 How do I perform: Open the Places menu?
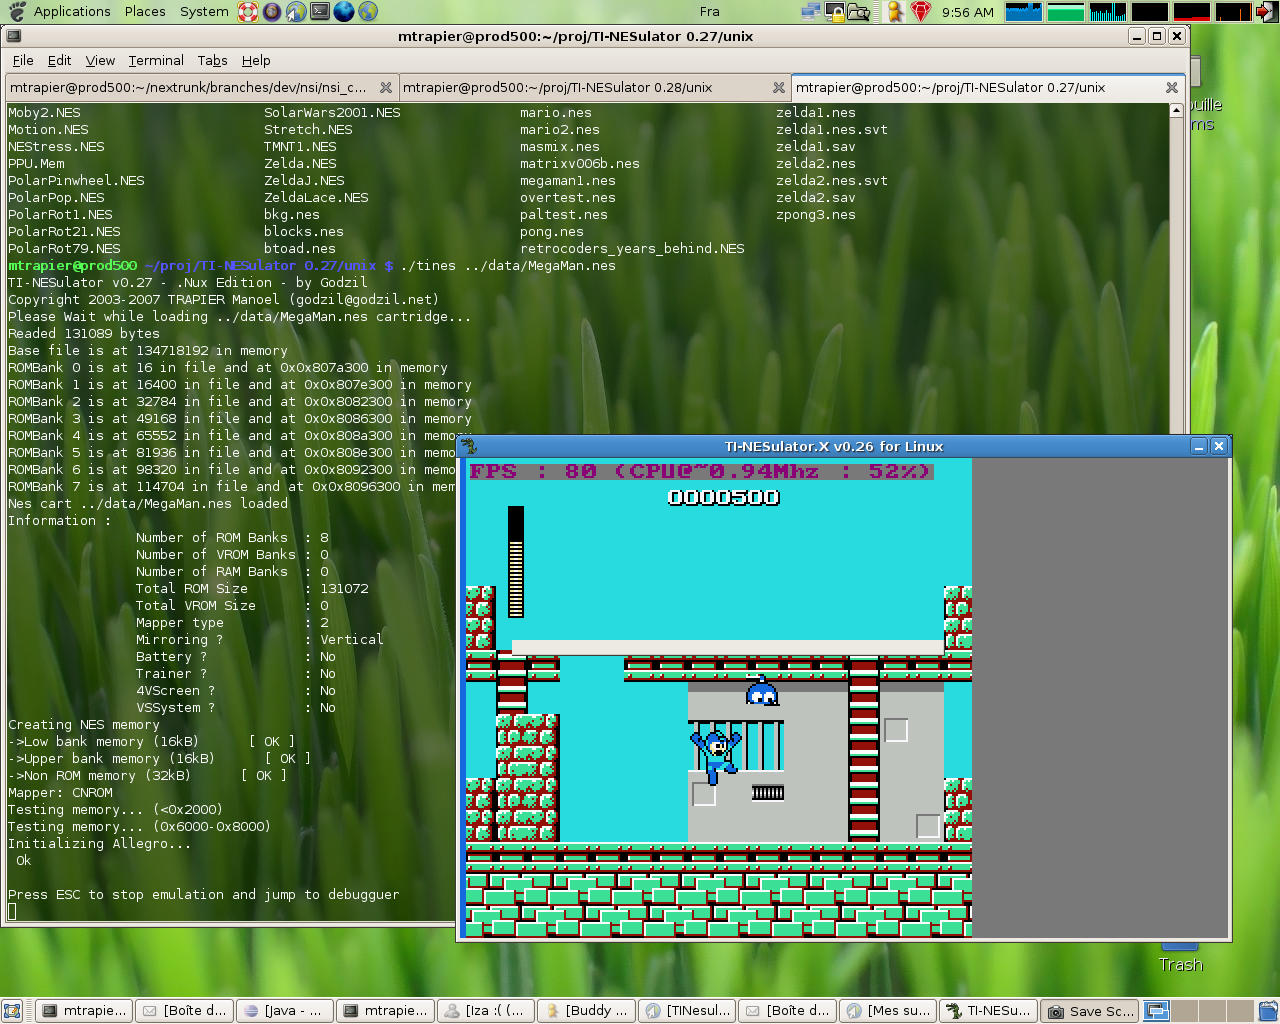point(145,12)
